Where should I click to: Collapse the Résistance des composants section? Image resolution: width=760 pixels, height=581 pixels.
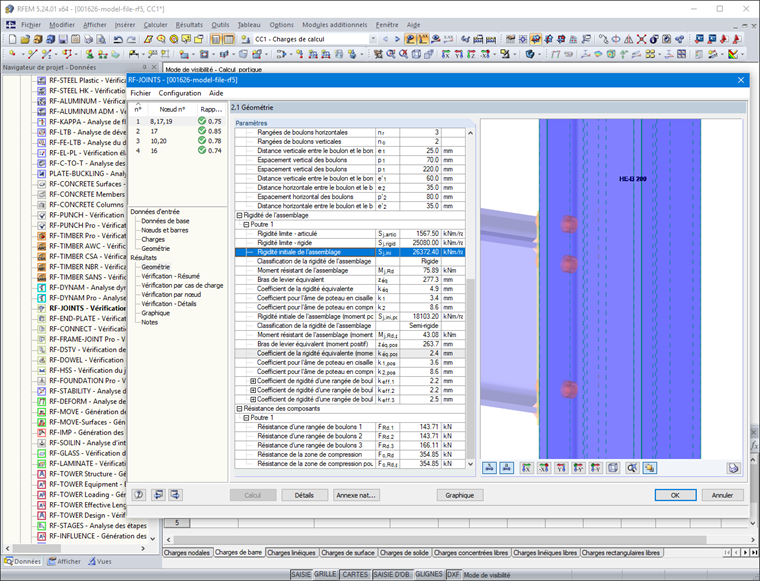[239, 408]
